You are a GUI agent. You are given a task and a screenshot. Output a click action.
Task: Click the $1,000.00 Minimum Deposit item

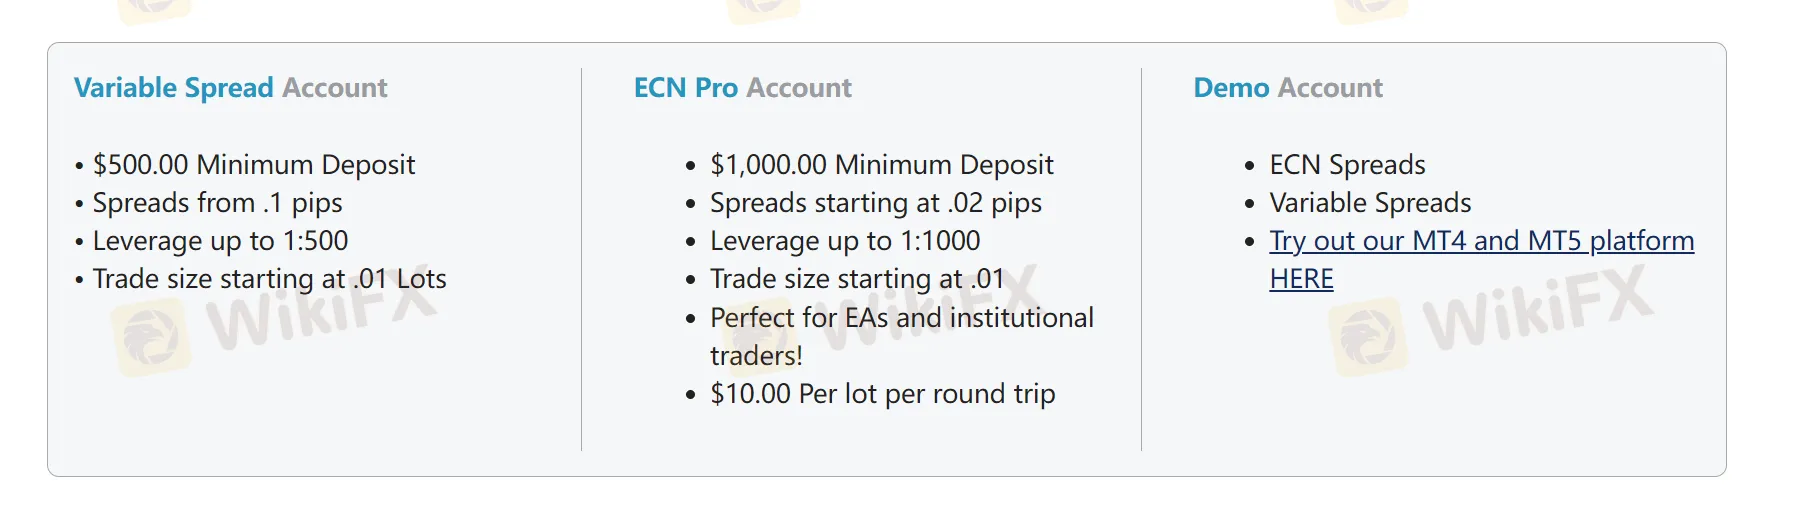(x=881, y=165)
